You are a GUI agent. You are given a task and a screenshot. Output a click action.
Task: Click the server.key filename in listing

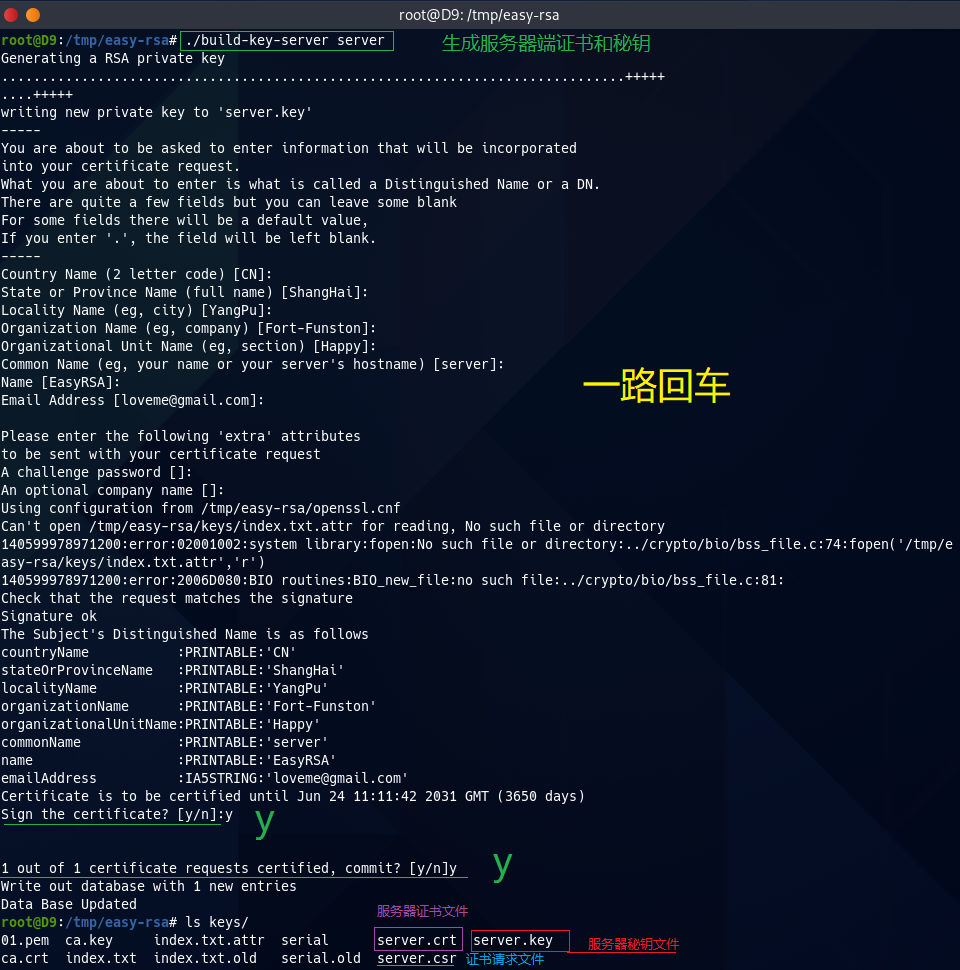(514, 940)
